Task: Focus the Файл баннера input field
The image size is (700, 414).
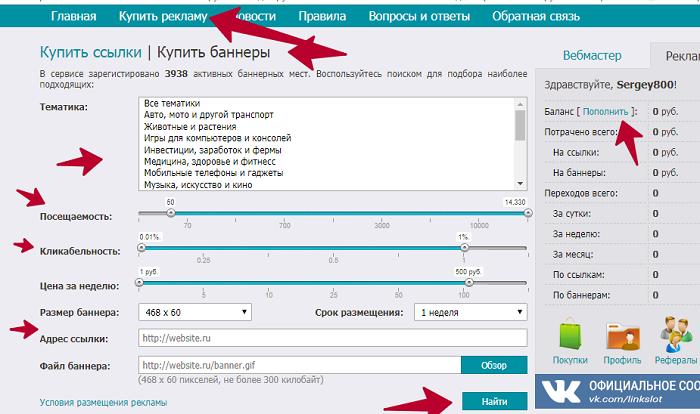Action: tap(300, 365)
